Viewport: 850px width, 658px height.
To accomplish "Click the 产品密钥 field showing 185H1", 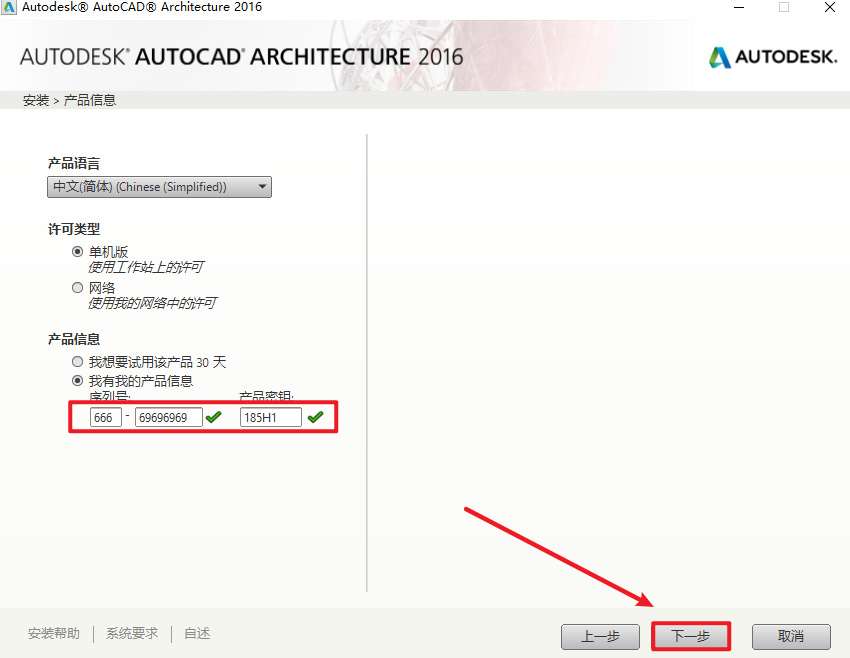I will point(270,417).
